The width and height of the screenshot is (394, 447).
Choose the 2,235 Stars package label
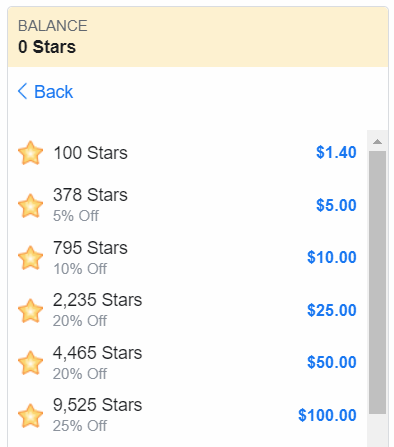coord(97,300)
